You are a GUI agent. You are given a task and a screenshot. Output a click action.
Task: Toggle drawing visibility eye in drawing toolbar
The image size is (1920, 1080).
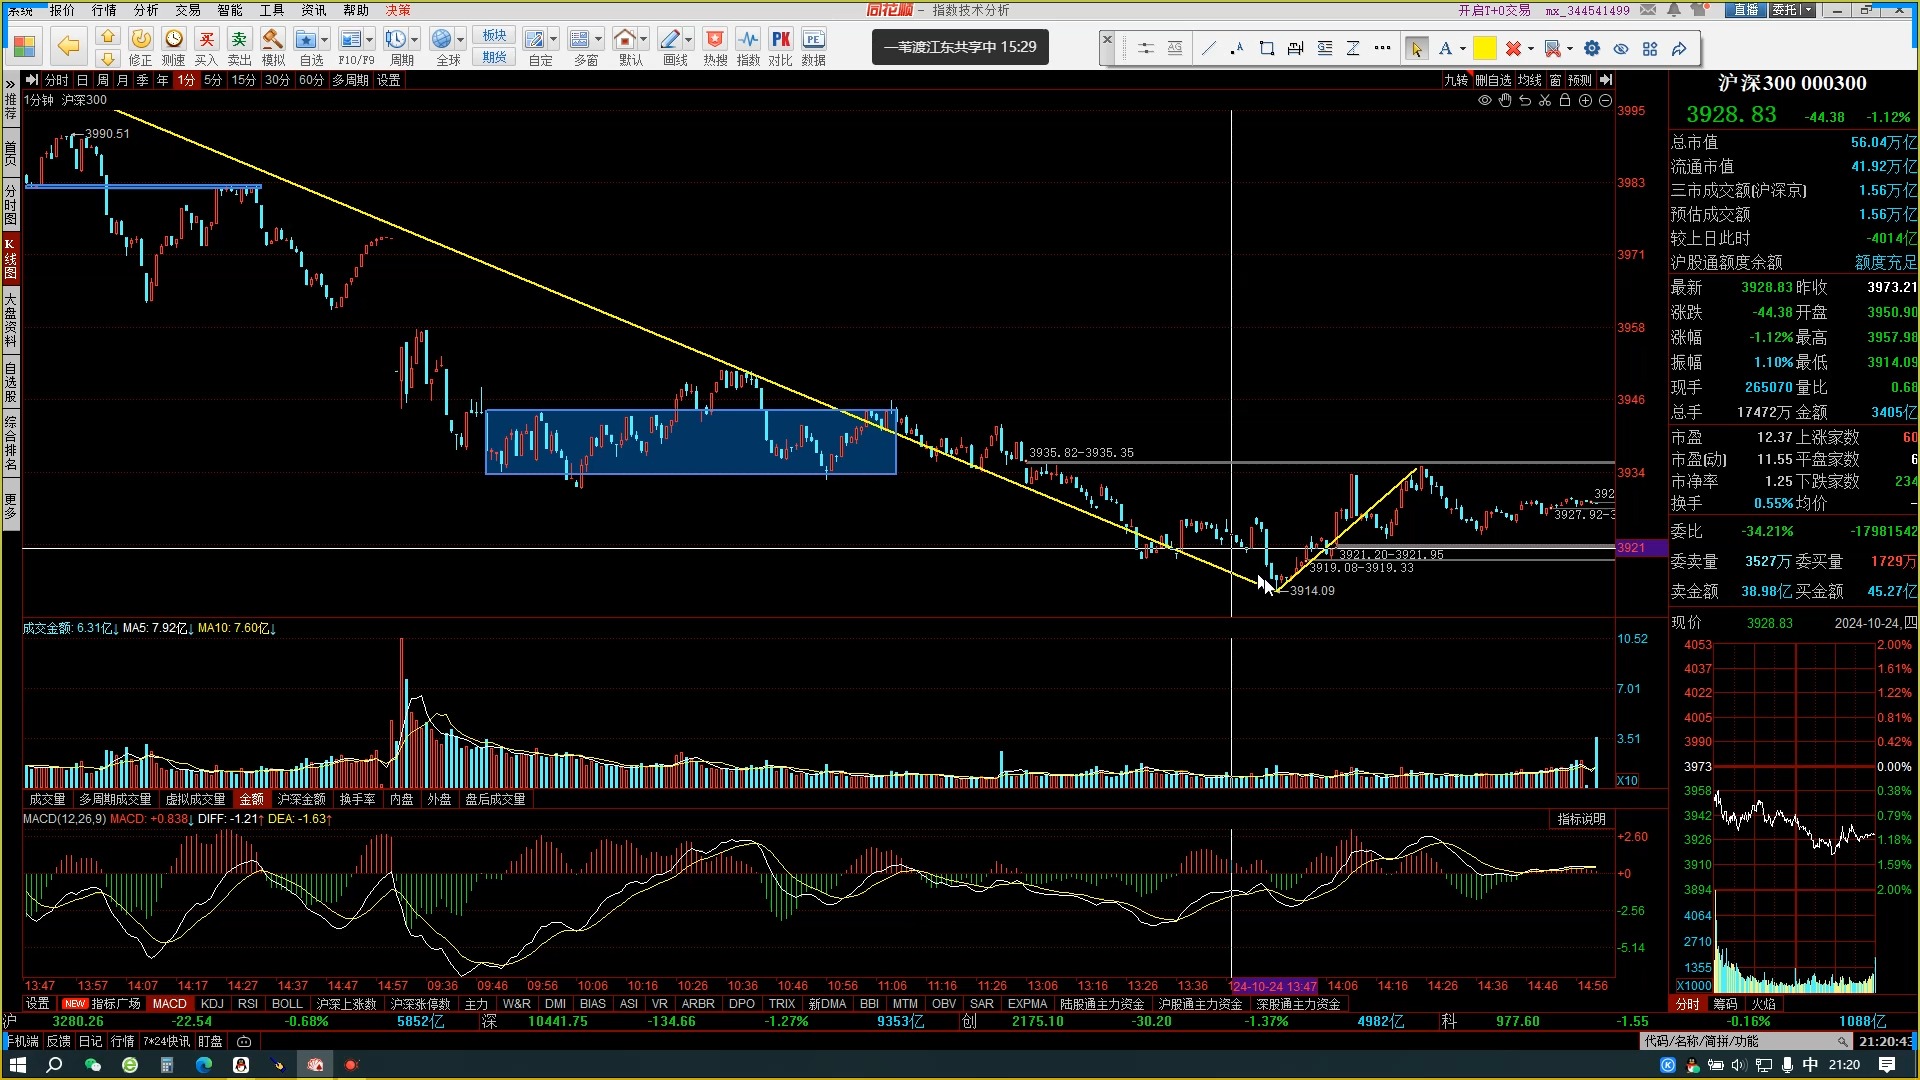click(x=1621, y=48)
